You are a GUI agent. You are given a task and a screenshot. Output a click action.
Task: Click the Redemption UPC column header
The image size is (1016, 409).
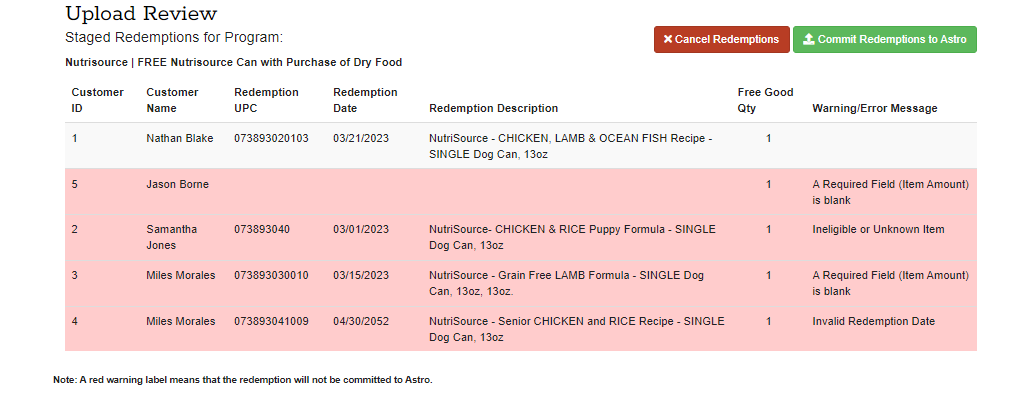(266, 100)
